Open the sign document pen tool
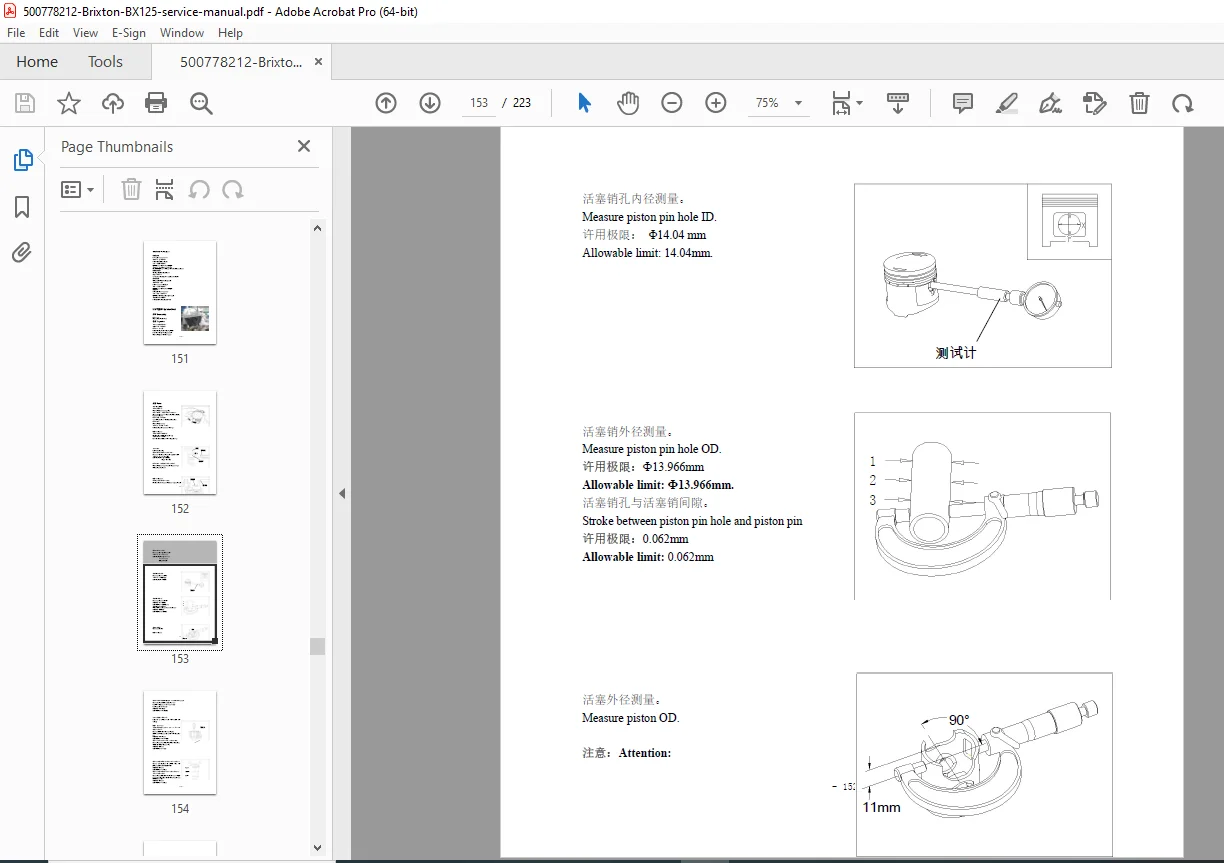 [x=1050, y=103]
